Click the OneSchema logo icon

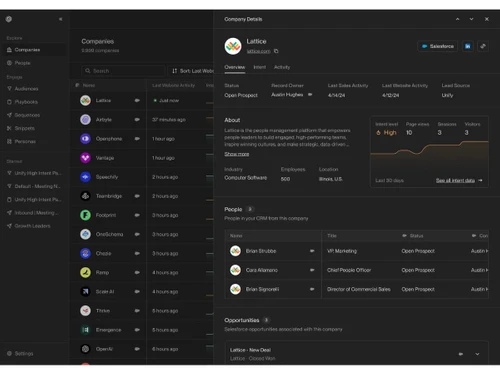[85, 234]
